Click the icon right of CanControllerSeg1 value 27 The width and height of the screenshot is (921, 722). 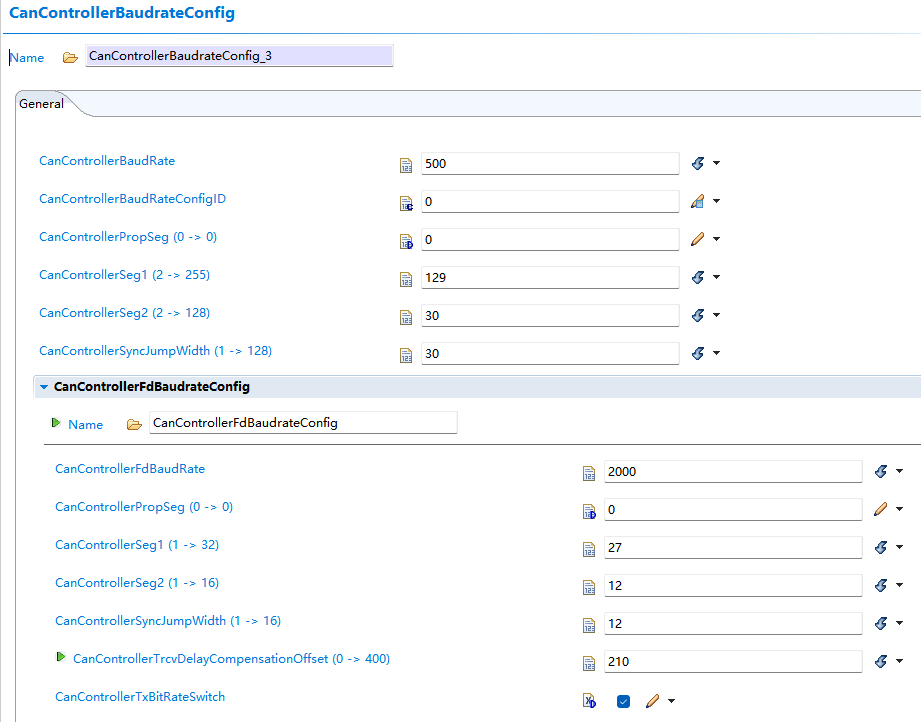[881, 547]
